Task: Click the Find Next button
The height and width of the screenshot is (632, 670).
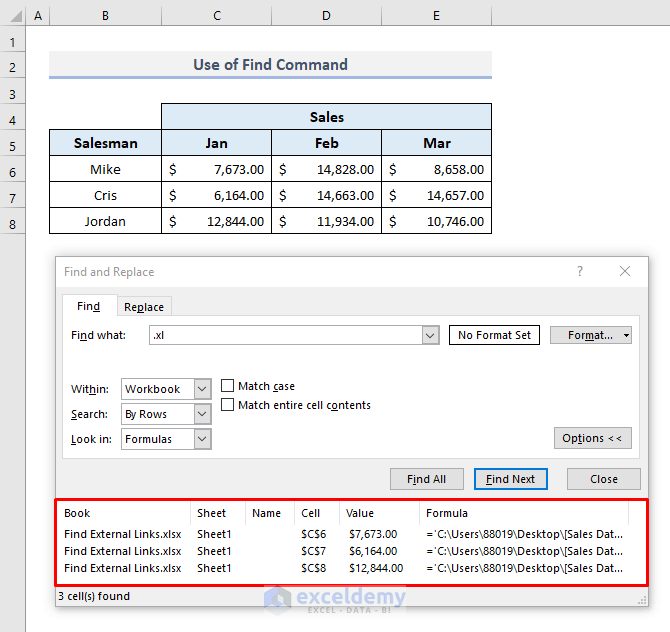Action: [x=511, y=479]
